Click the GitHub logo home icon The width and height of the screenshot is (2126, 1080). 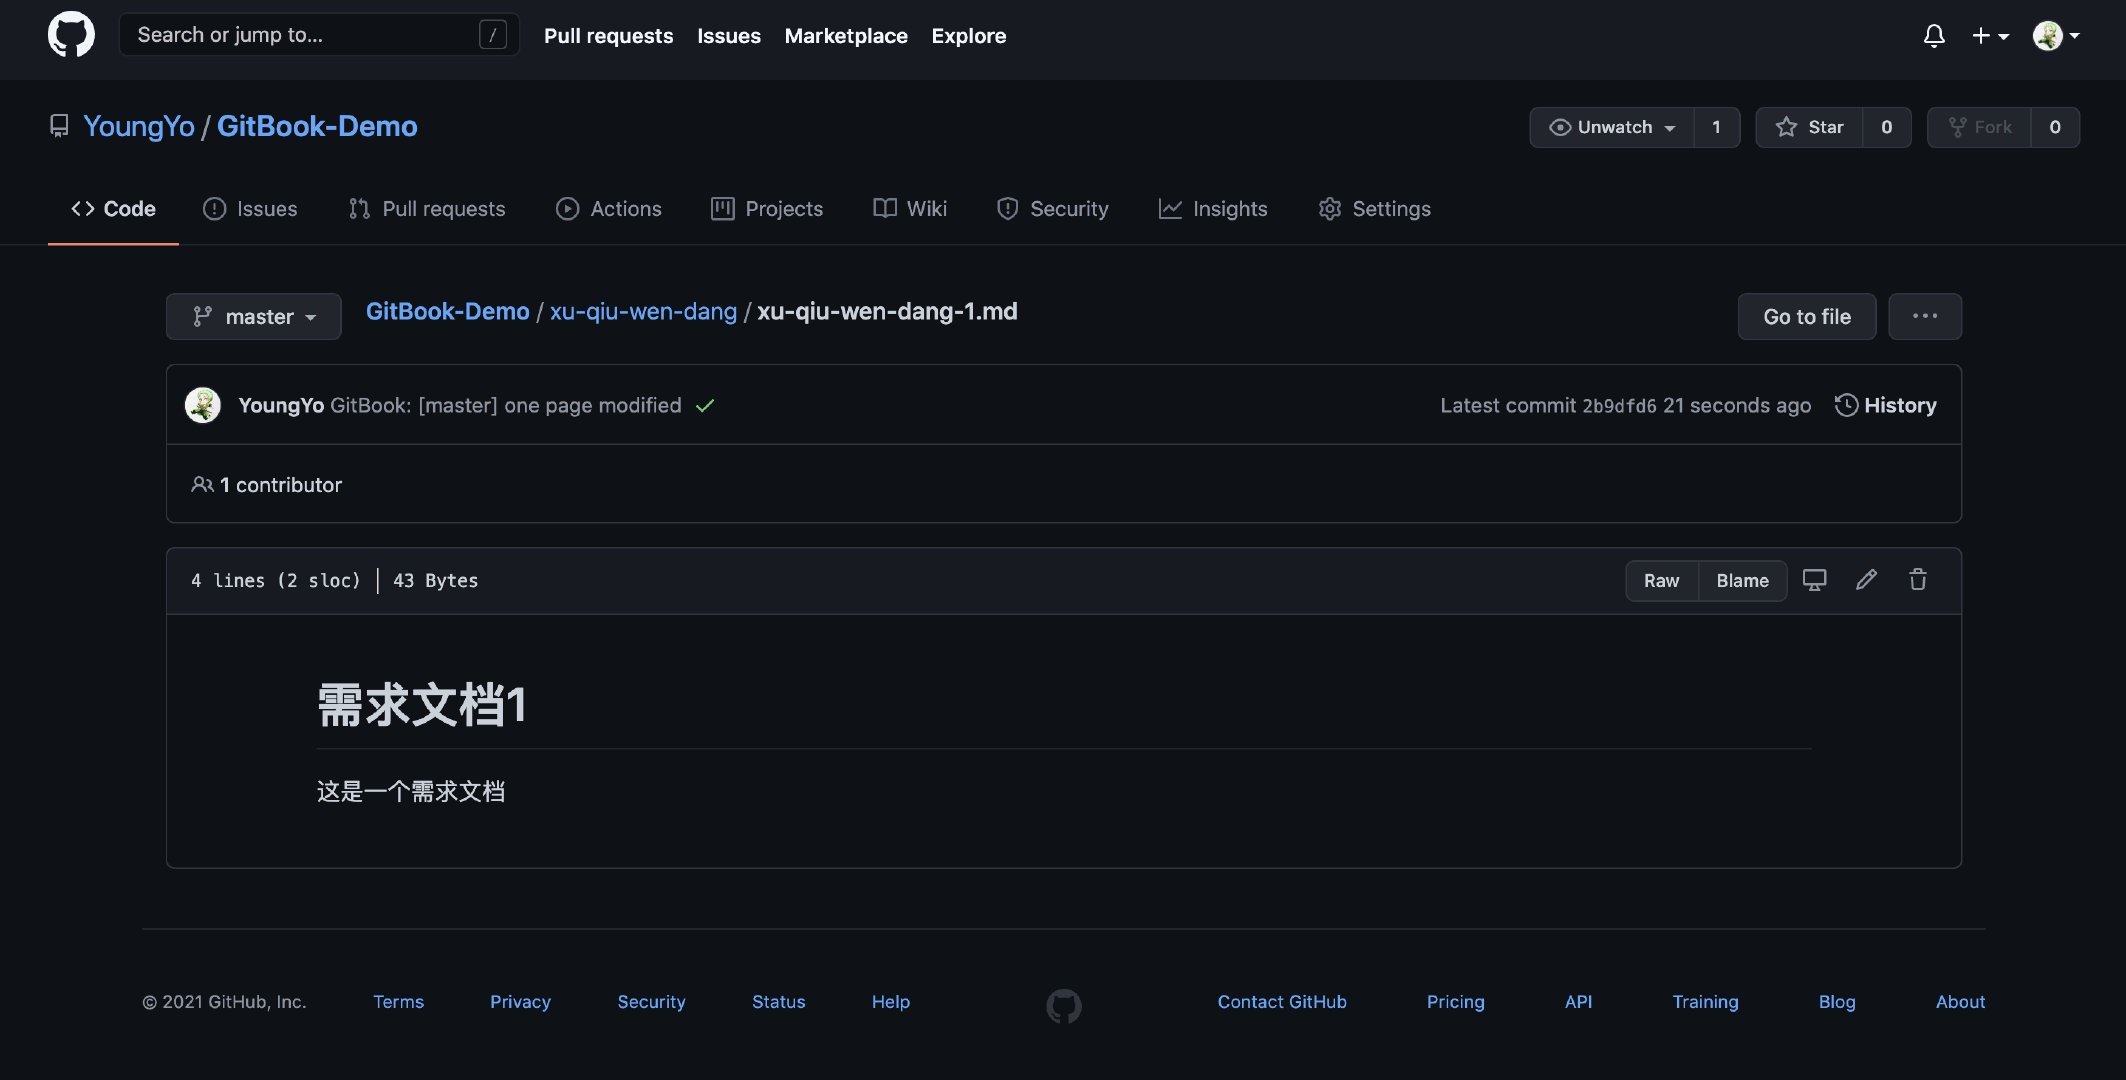click(71, 35)
